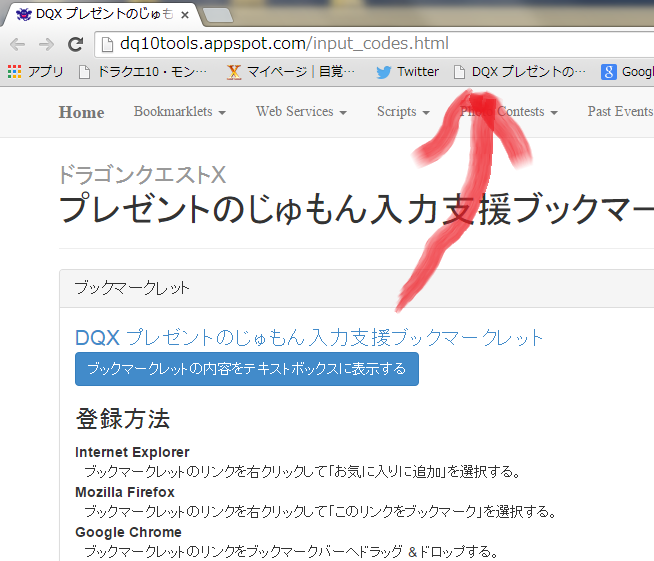Open the ドラクエ10・モン bookmark
The width and height of the screenshot is (654, 561).
(143, 72)
